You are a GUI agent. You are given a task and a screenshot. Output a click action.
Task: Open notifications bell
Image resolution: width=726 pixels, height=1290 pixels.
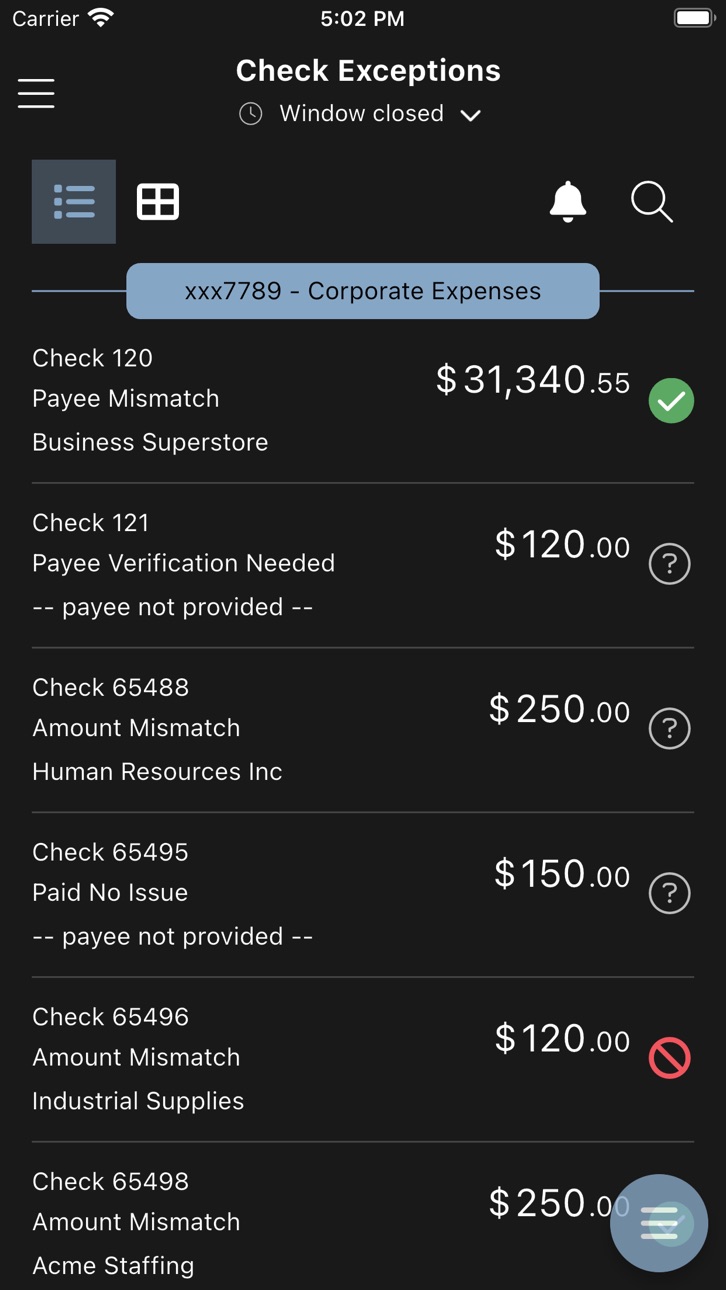(x=568, y=202)
